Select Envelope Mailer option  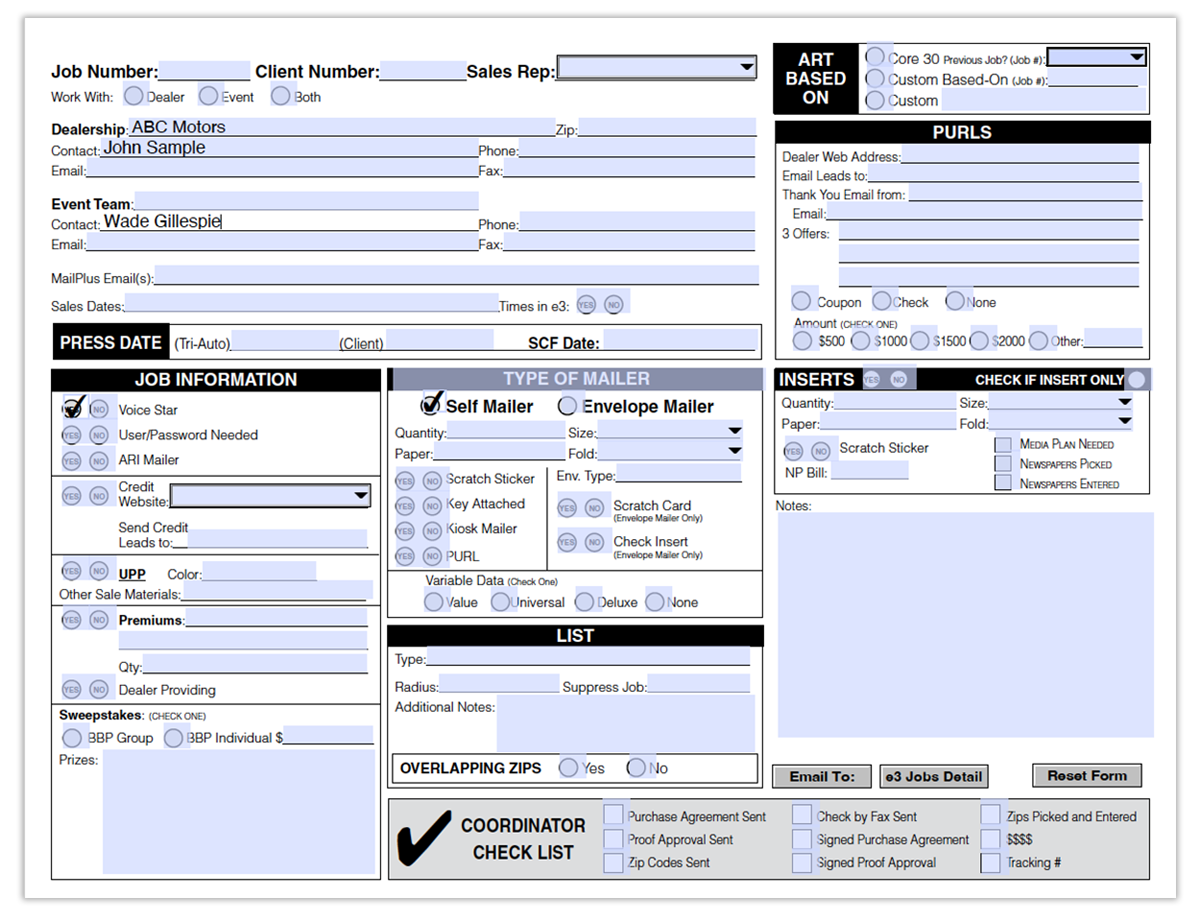click(568, 406)
